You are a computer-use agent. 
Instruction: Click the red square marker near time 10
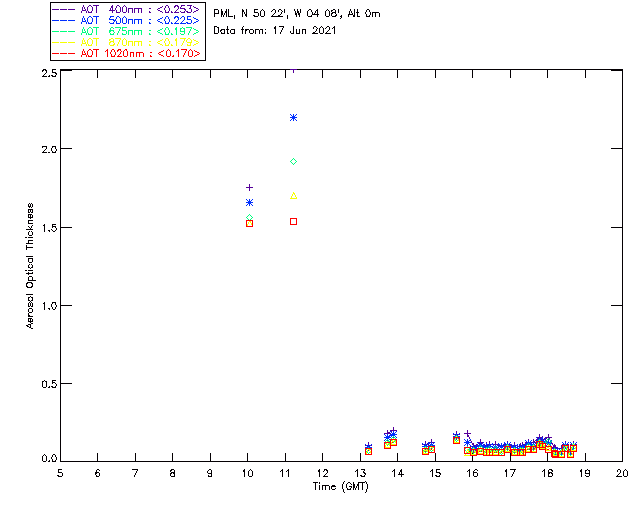tap(249, 223)
